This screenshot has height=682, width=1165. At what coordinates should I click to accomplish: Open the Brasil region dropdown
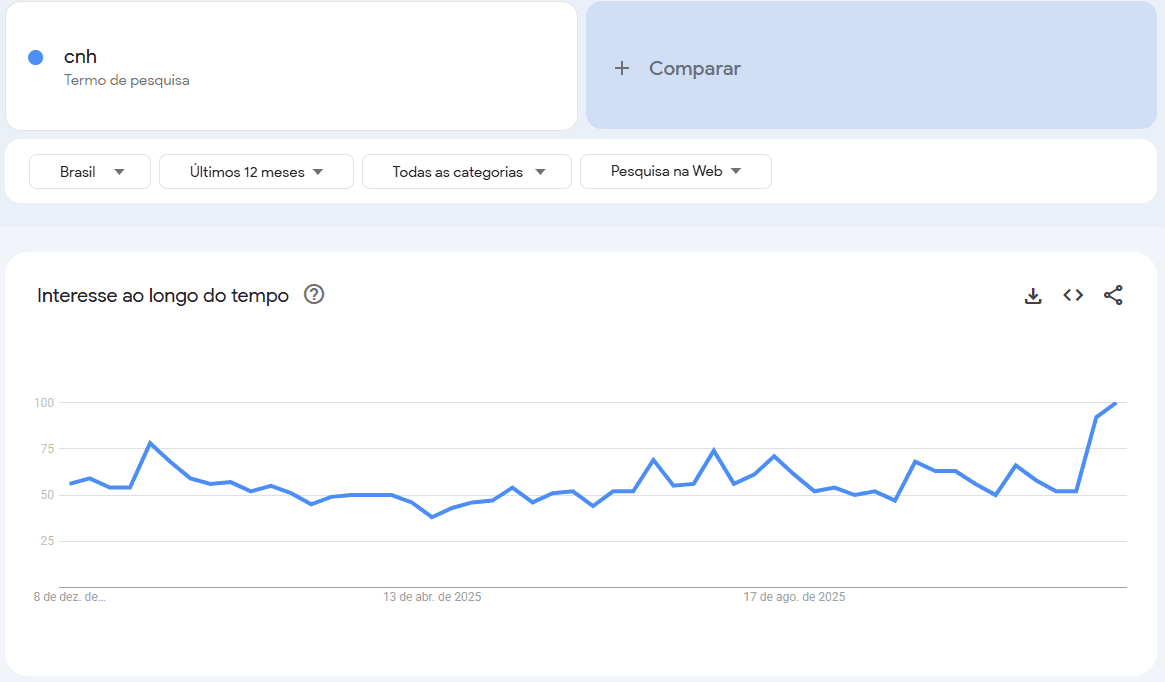(x=90, y=172)
